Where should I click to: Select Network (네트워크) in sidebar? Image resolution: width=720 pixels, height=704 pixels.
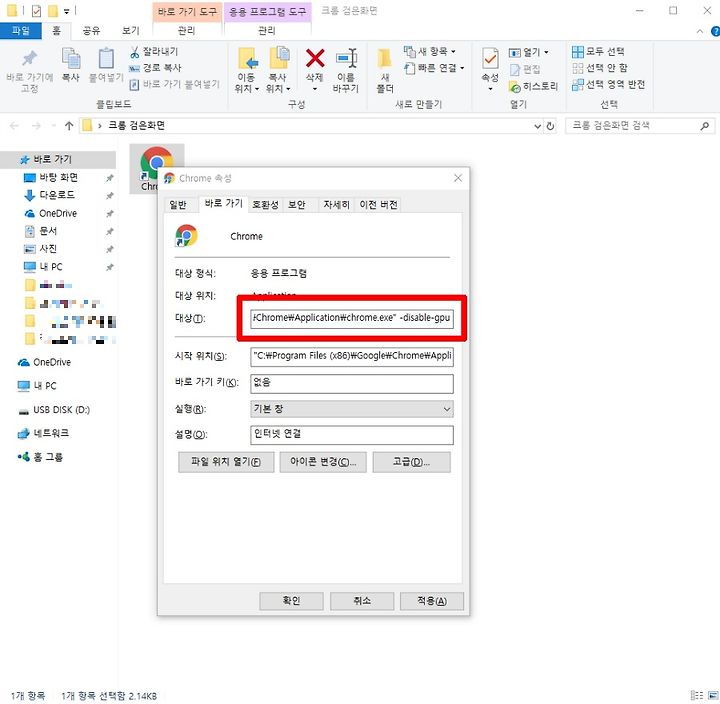point(51,433)
